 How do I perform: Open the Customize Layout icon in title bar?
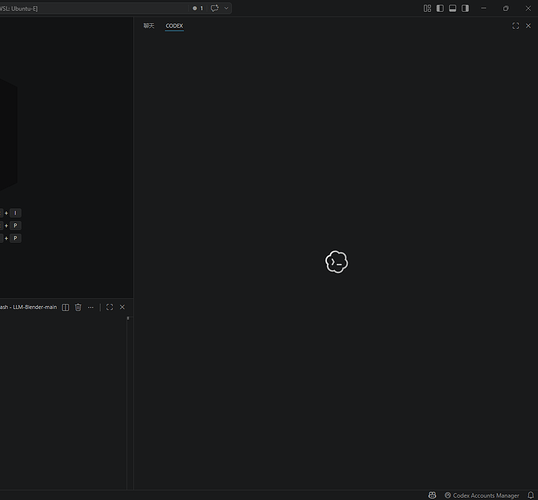click(x=427, y=8)
